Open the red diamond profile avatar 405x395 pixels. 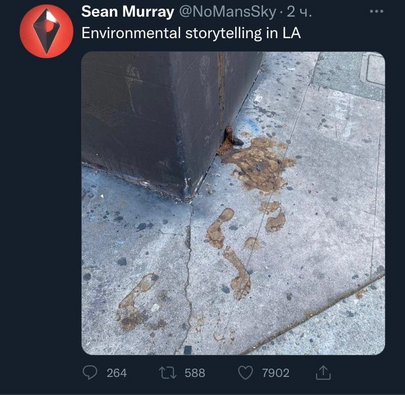46,31
